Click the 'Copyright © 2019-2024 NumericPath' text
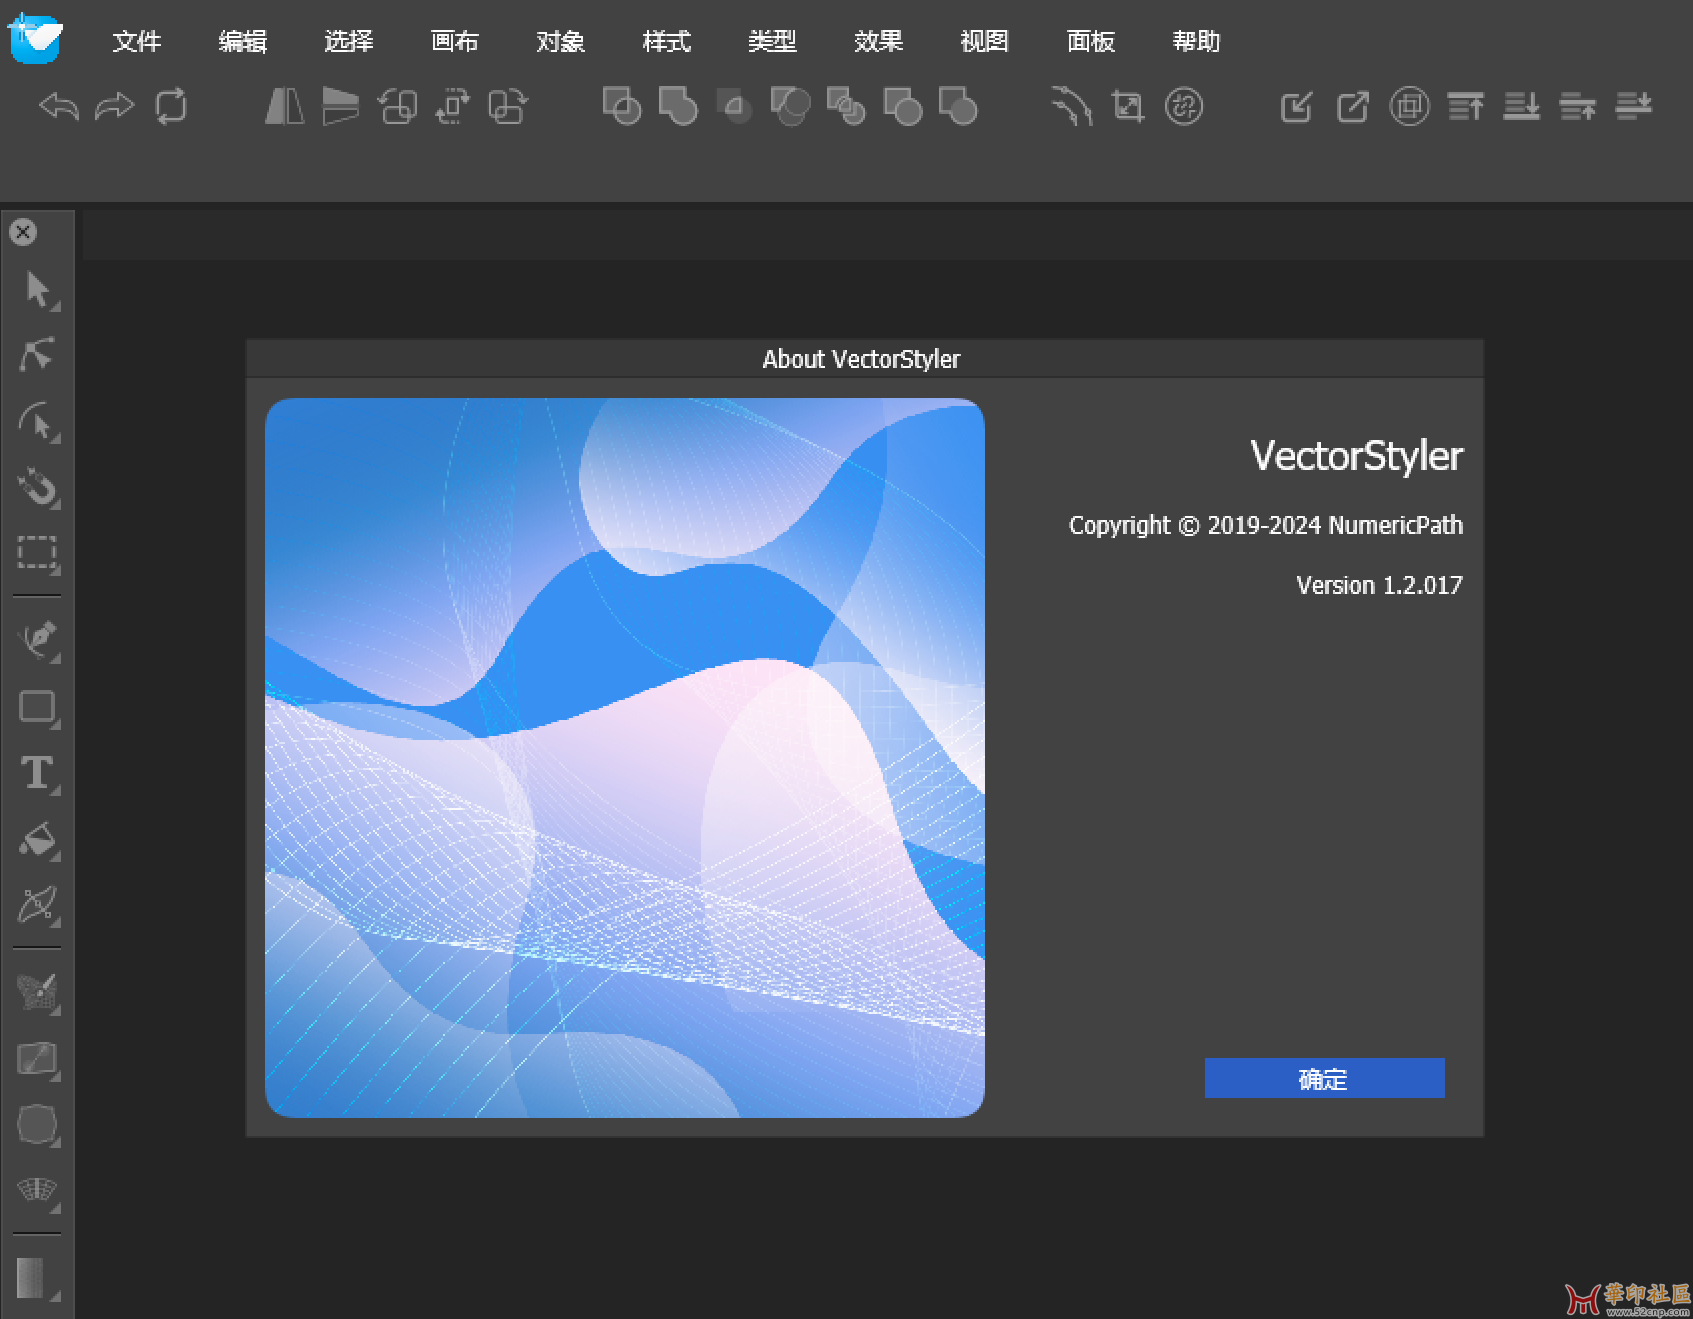This screenshot has width=1693, height=1319. pyautogui.click(x=1265, y=525)
